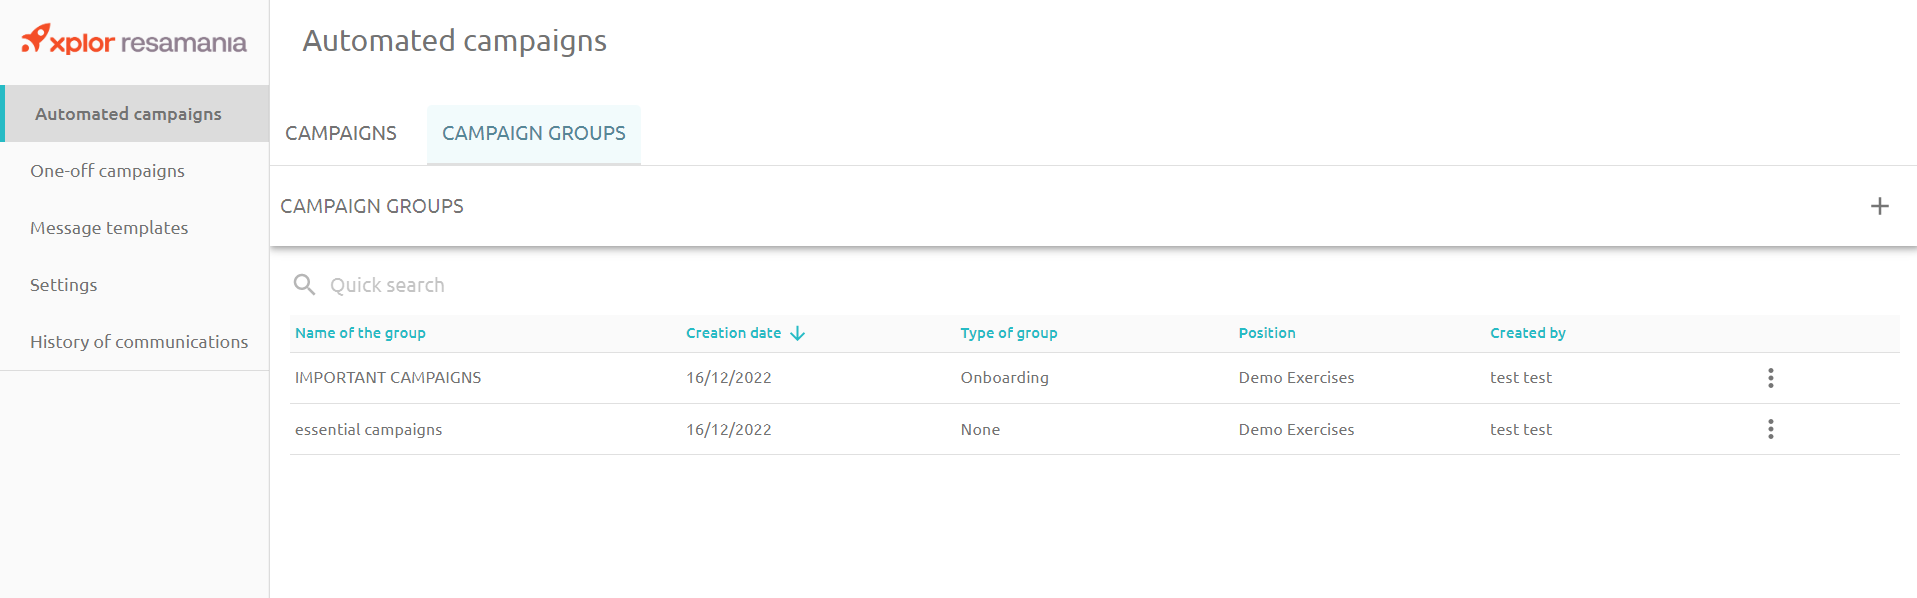Select the CAMPAIGN GROUPS tab
The height and width of the screenshot is (598, 1917).
click(534, 134)
